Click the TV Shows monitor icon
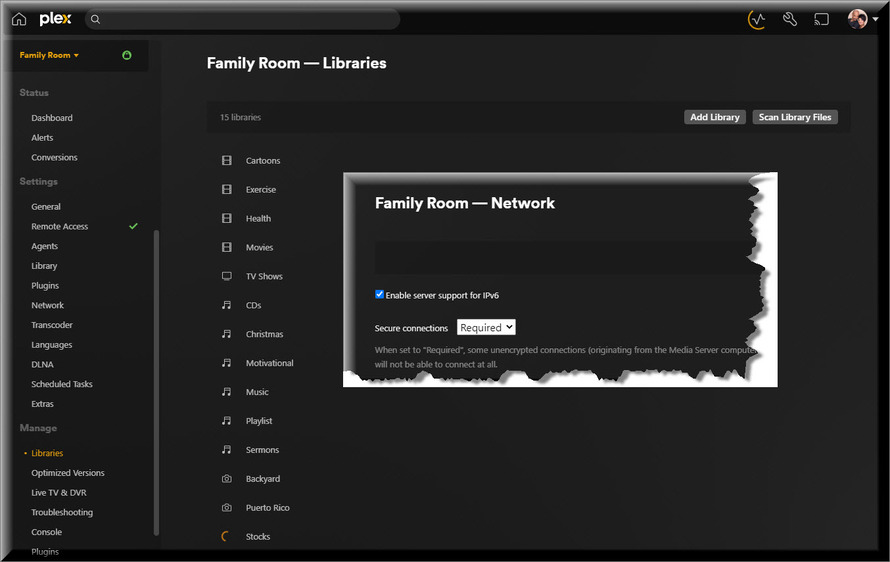Image resolution: width=890 pixels, height=562 pixels. (226, 276)
